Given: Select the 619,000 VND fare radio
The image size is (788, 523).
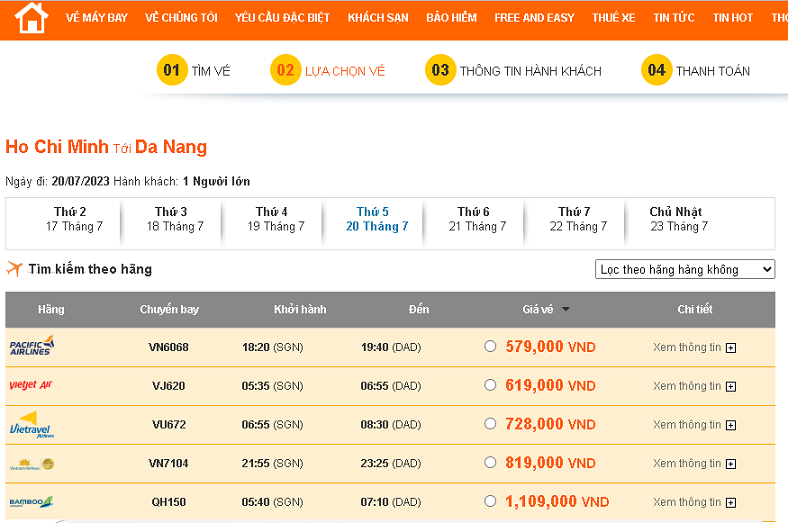Looking at the screenshot, I should click(490, 385).
